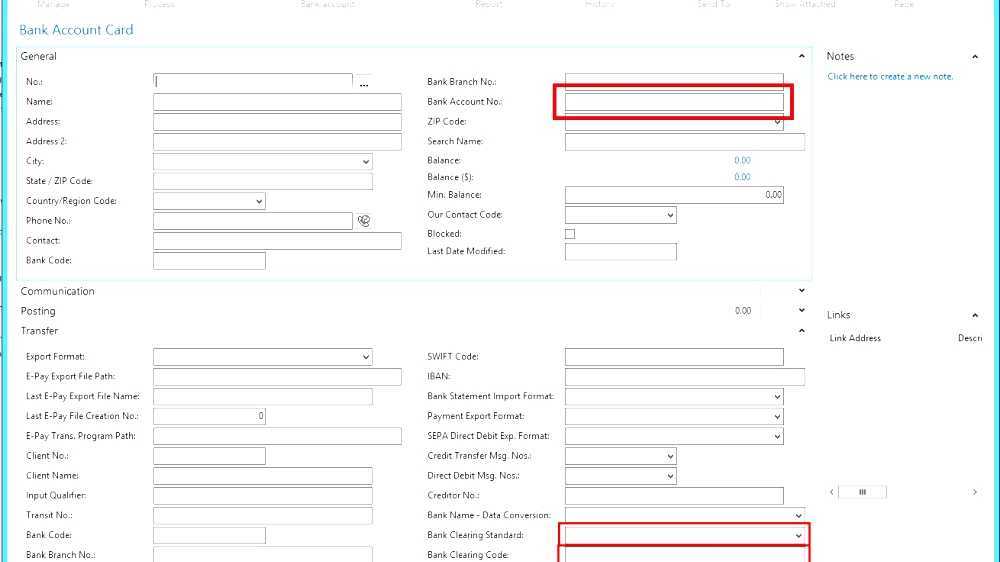Open Bank Statement Import Format dropdown
The height and width of the screenshot is (562, 1000).
coord(777,396)
